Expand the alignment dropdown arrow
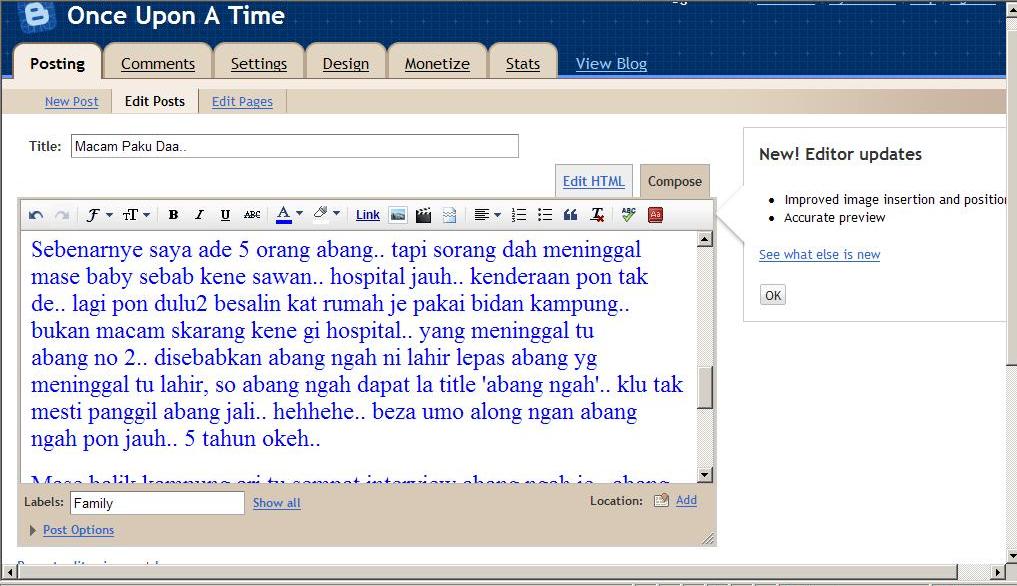Screen dimensions: 1017x586 click(x=497, y=214)
